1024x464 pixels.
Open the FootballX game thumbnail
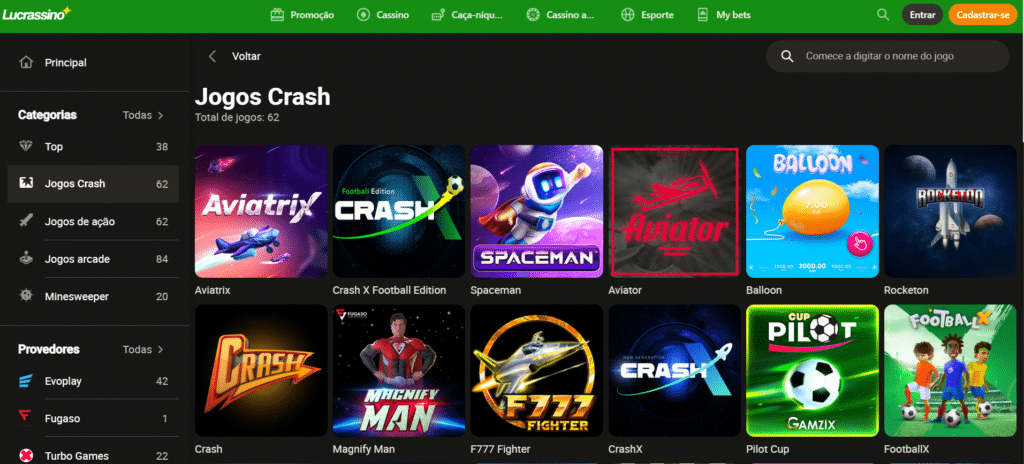pyautogui.click(x=950, y=371)
